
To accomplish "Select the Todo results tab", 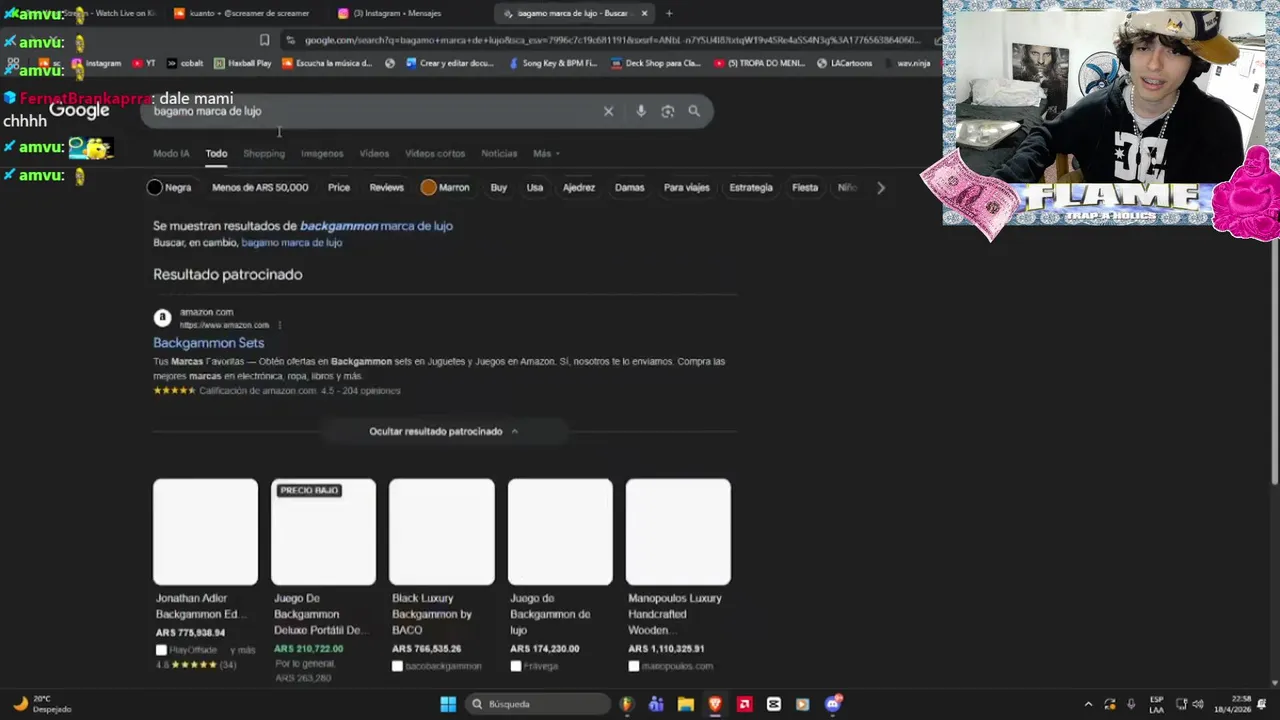I will tap(216, 154).
